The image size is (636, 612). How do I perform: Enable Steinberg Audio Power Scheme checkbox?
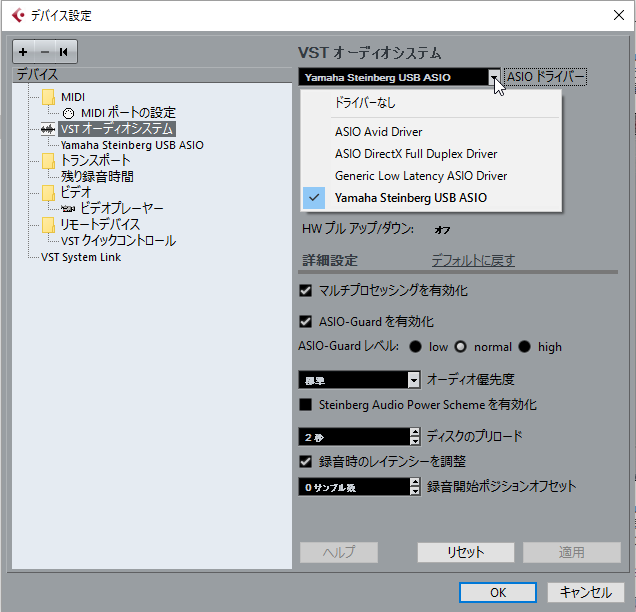pyautogui.click(x=306, y=405)
